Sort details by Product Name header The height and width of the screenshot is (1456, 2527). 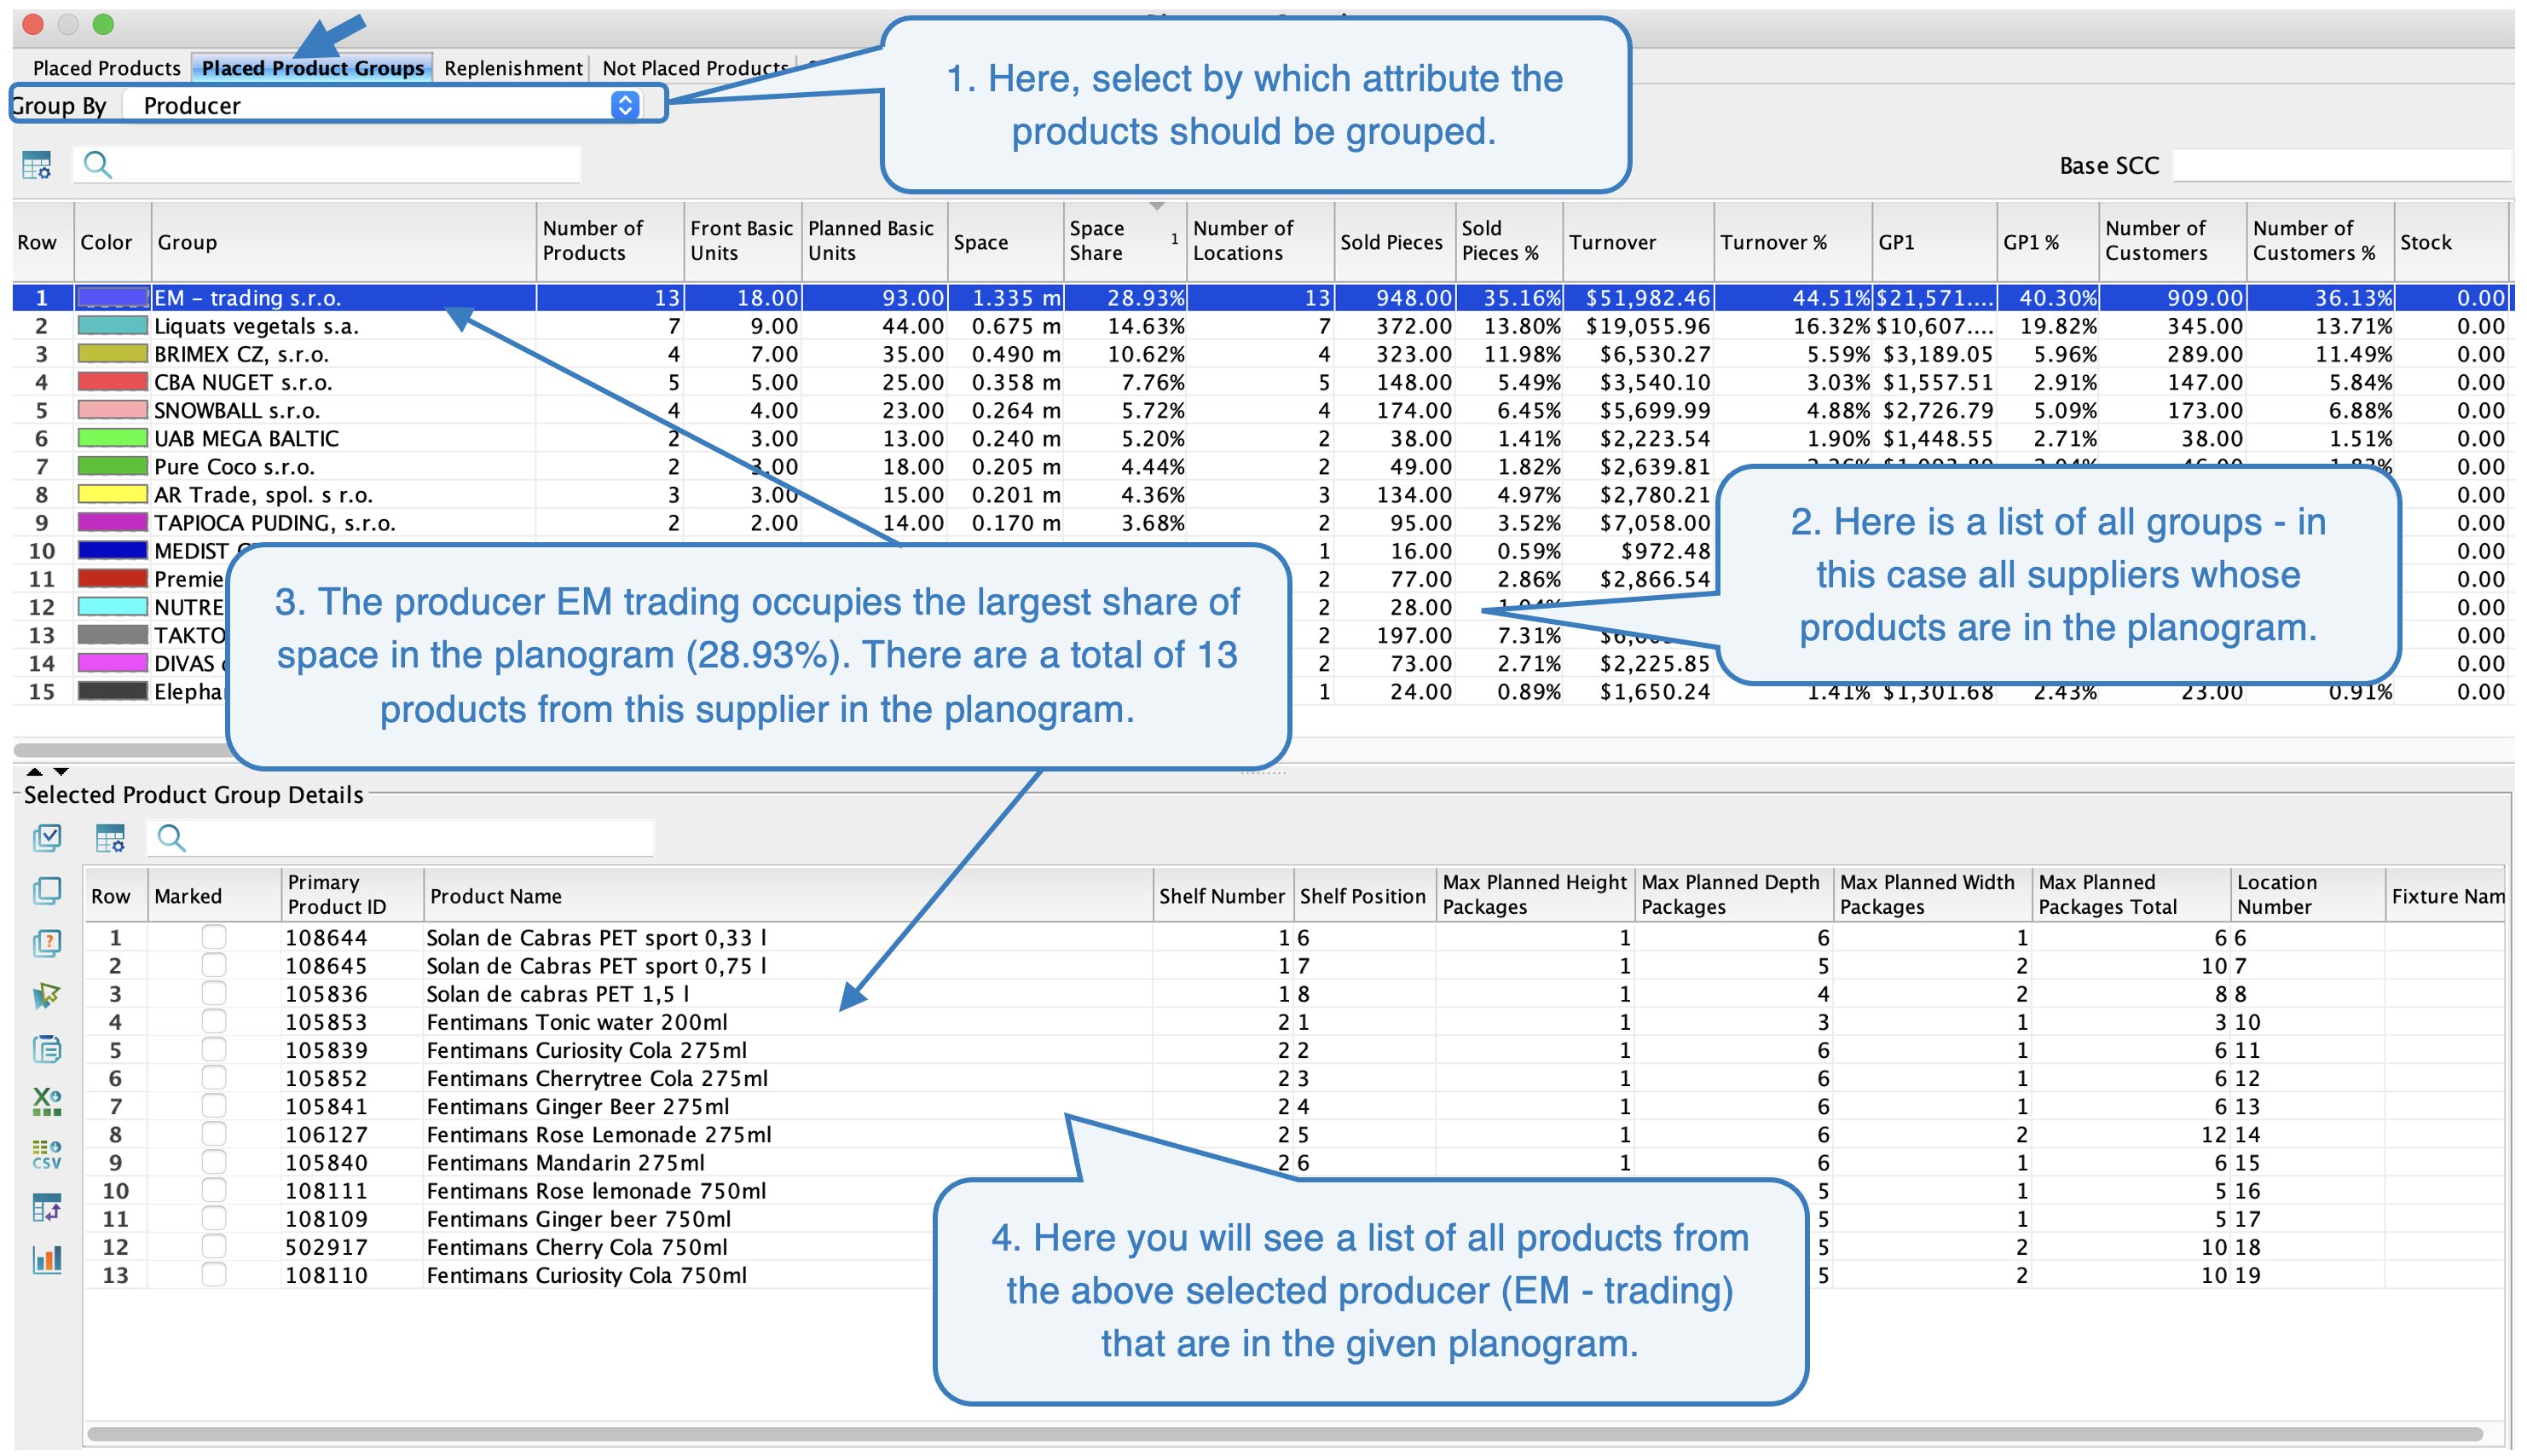click(788, 896)
